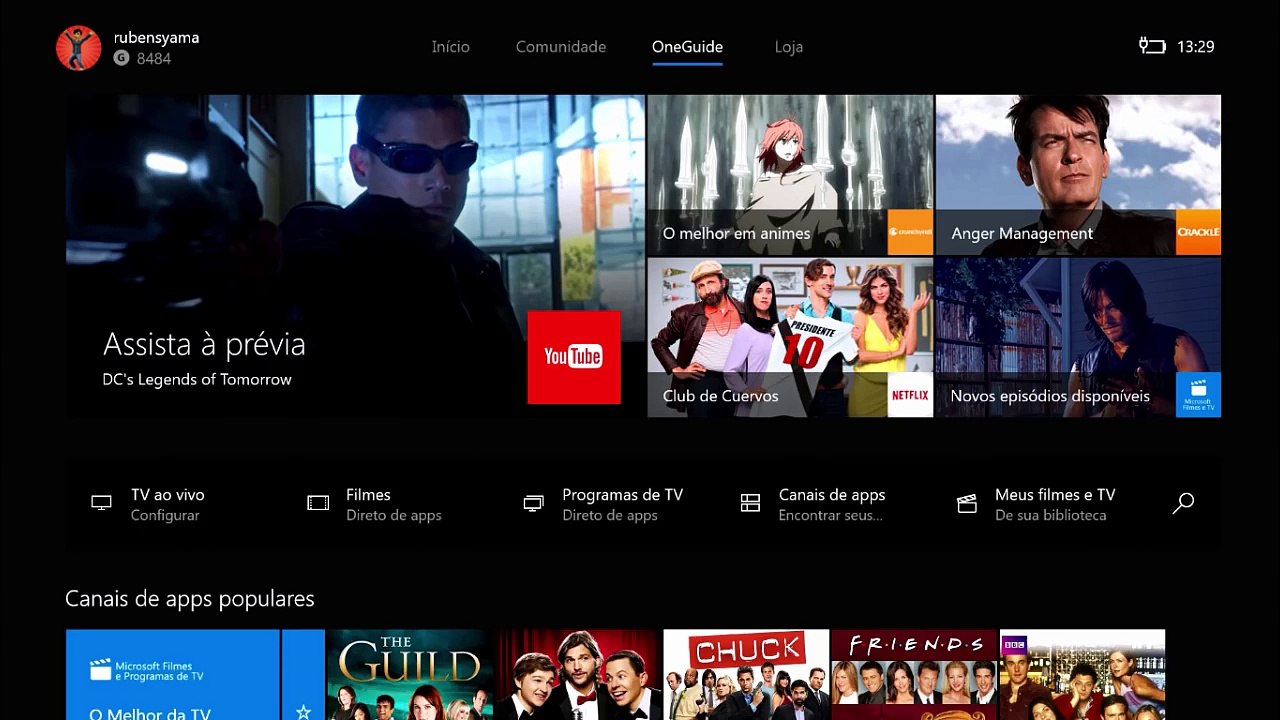
Task: Open the Assista à prévia Legends of Tomorrow tile
Action: (x=355, y=256)
